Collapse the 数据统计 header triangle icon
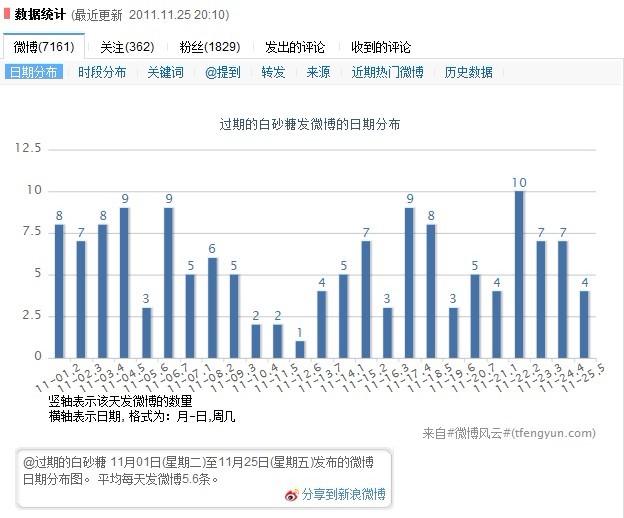Image resolution: width=624 pixels, height=518 pixels. (7, 15)
